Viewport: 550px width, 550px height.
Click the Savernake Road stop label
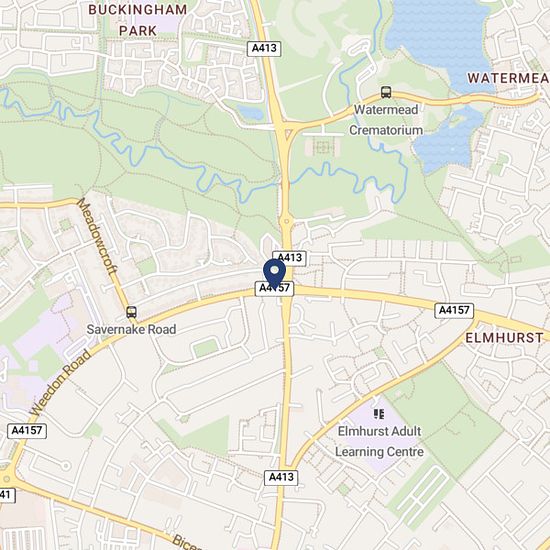click(131, 329)
